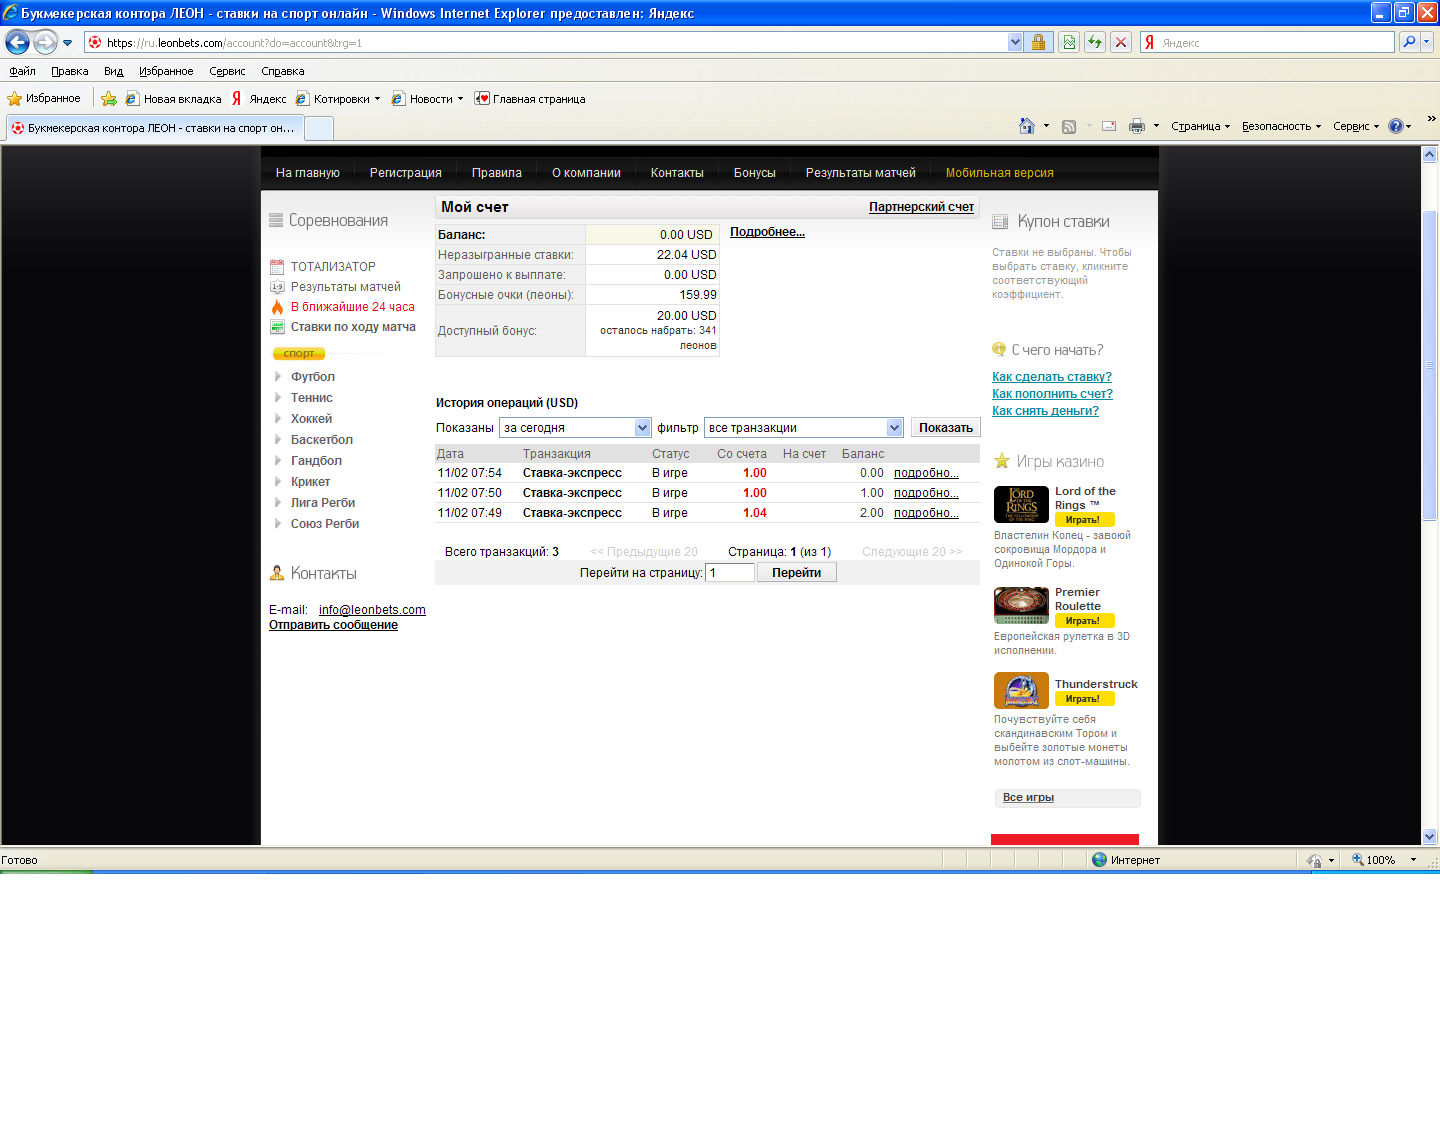Open the Избранное menu in menu bar
The image size is (1440, 1134).
coord(166,71)
